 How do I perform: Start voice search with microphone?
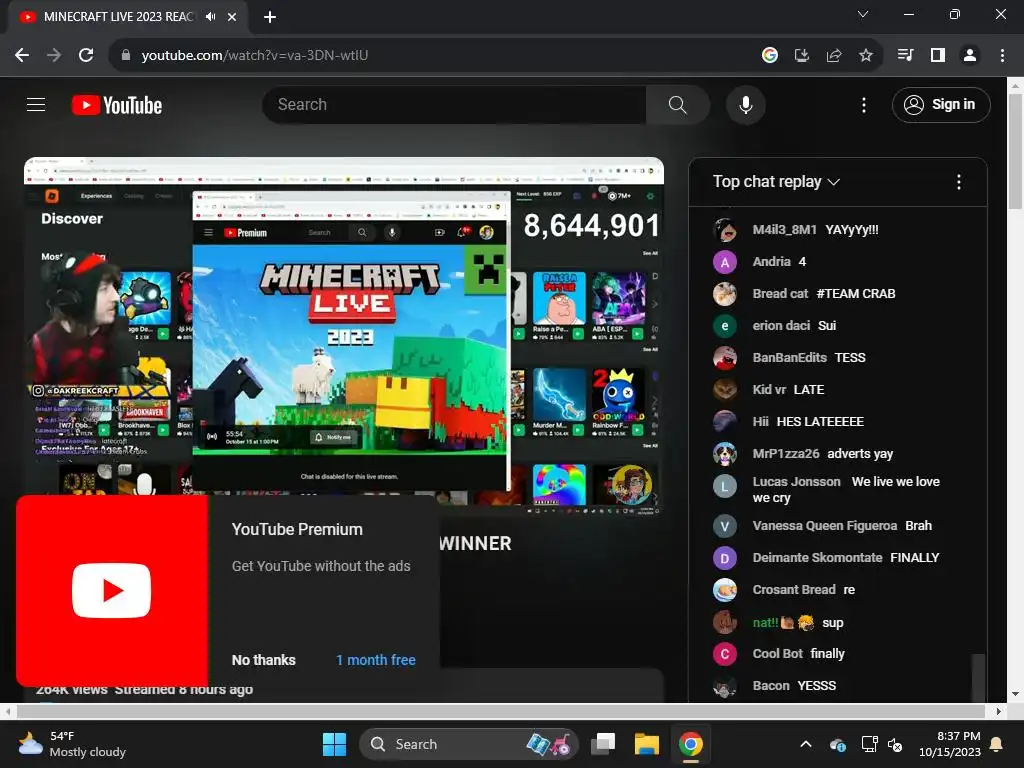tap(745, 104)
